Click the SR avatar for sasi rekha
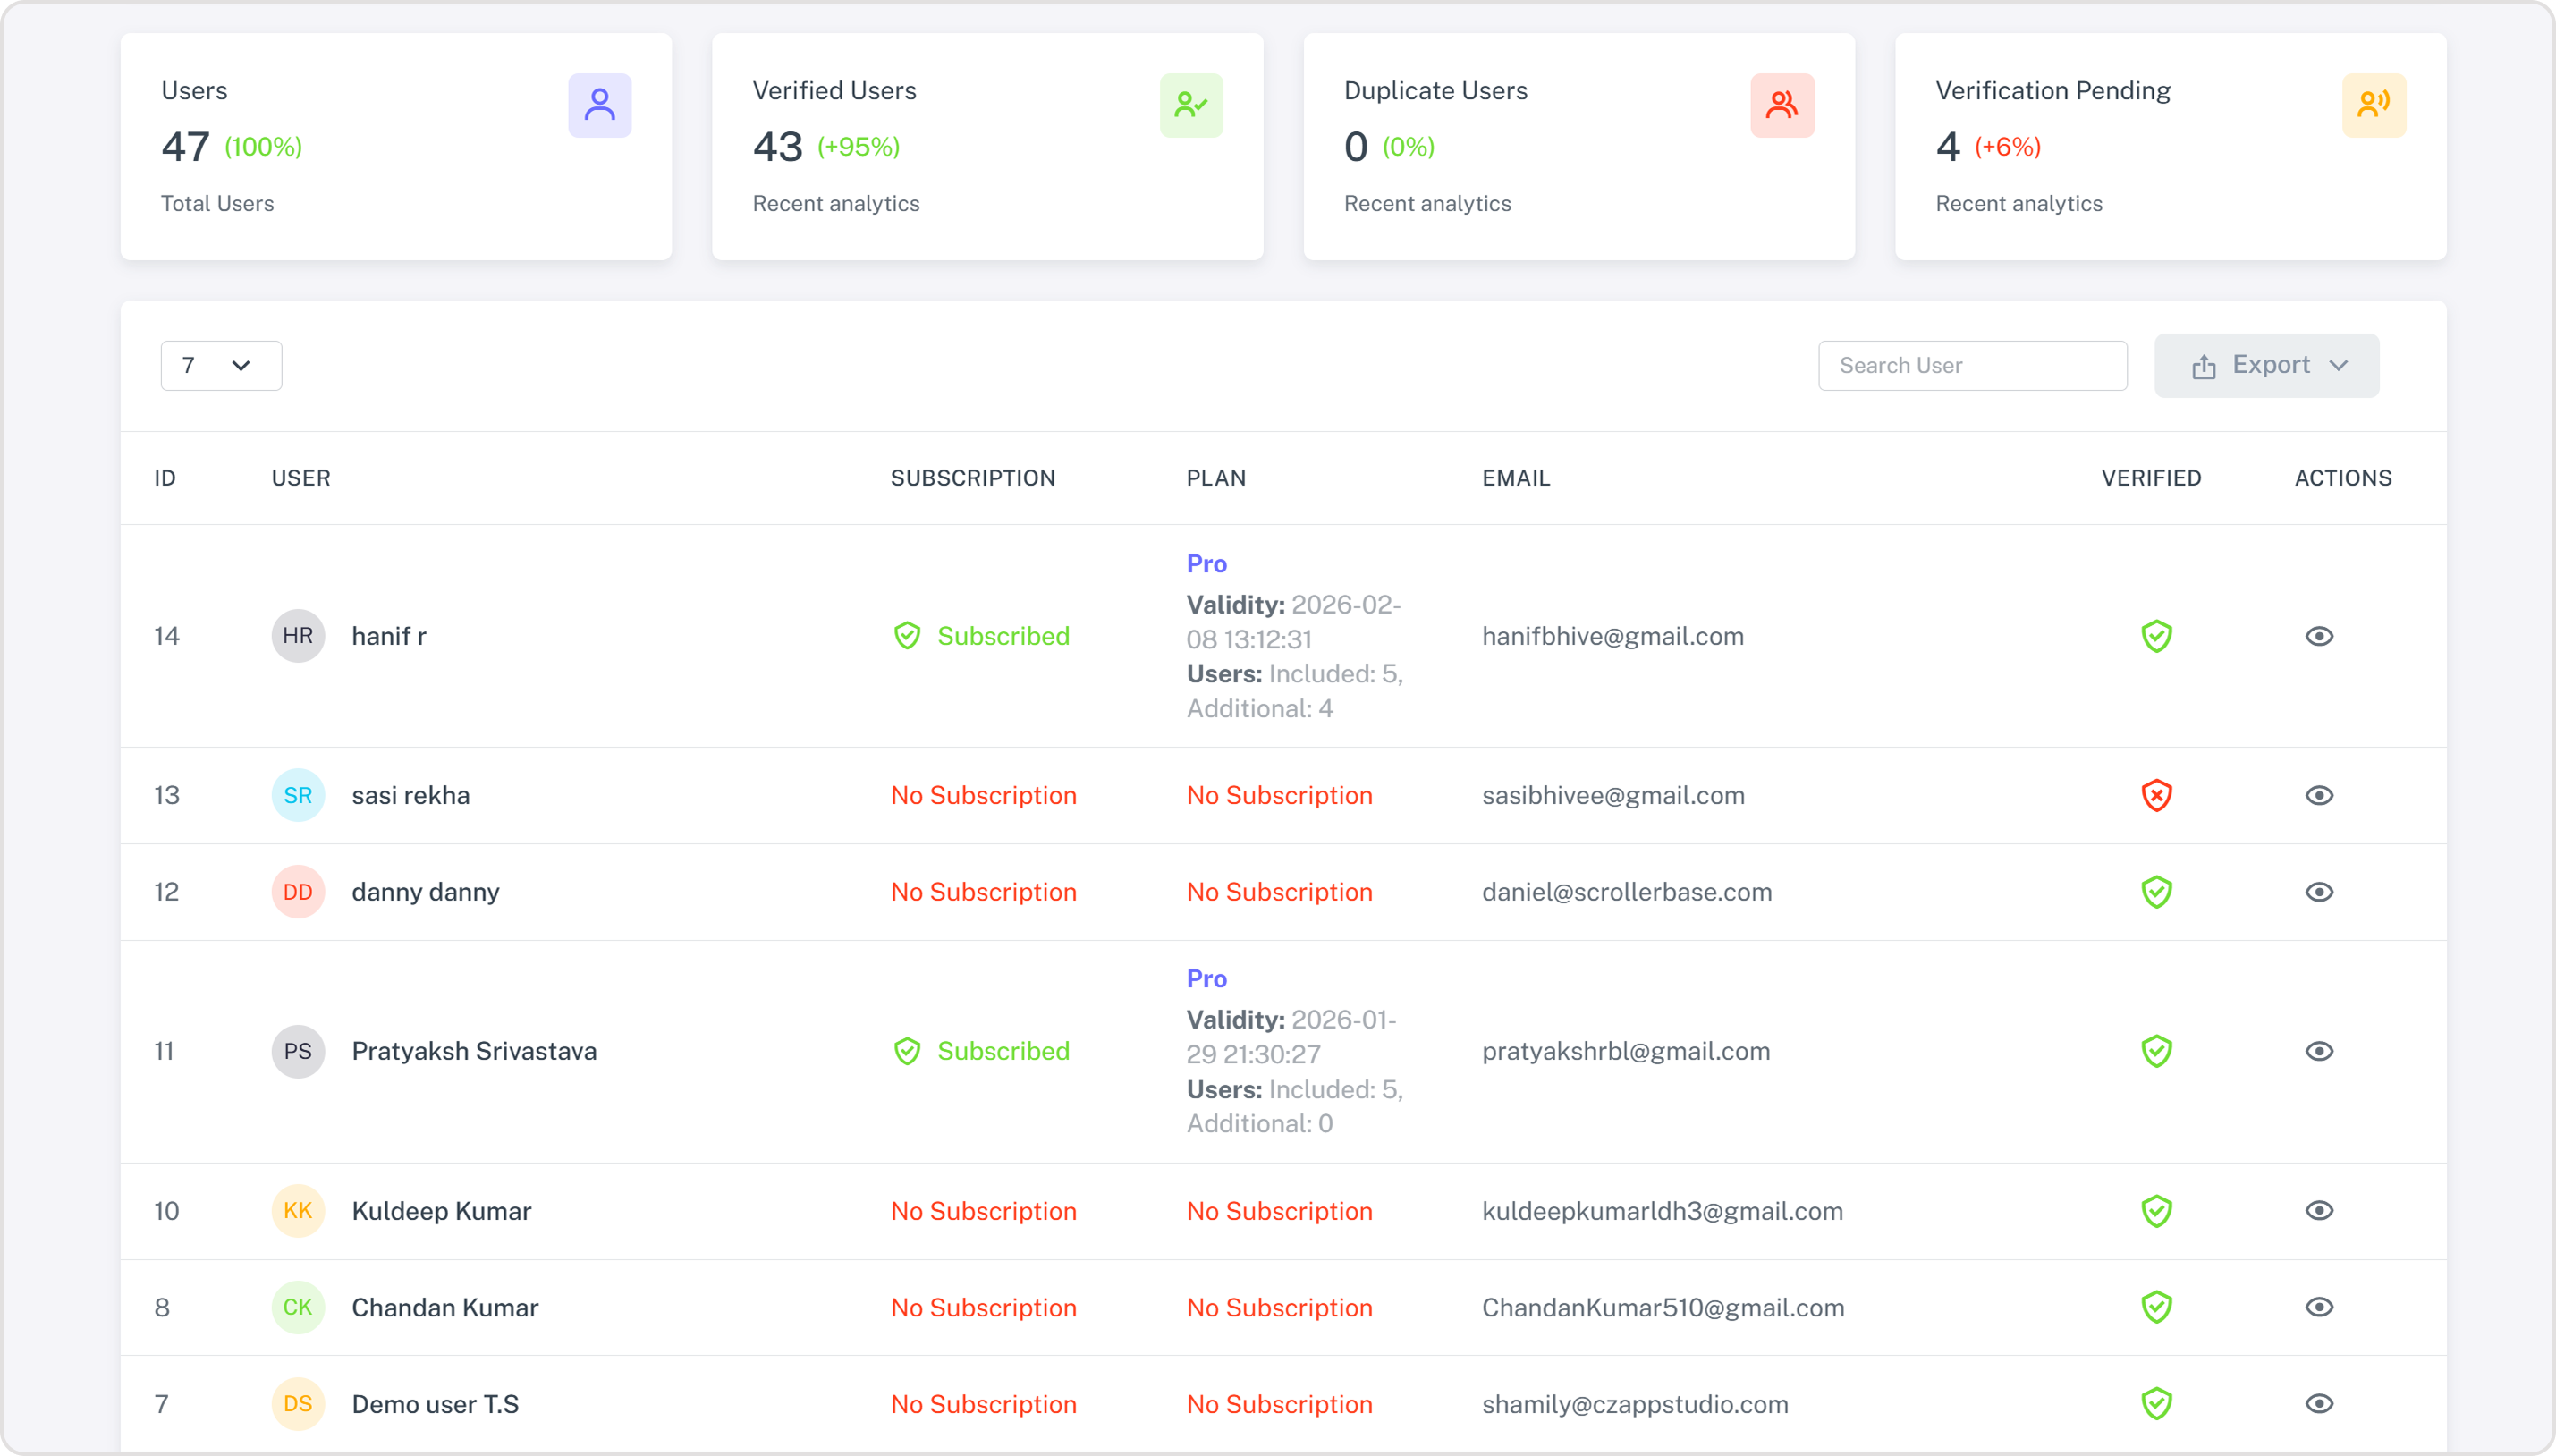This screenshot has width=2556, height=1456. point(298,795)
